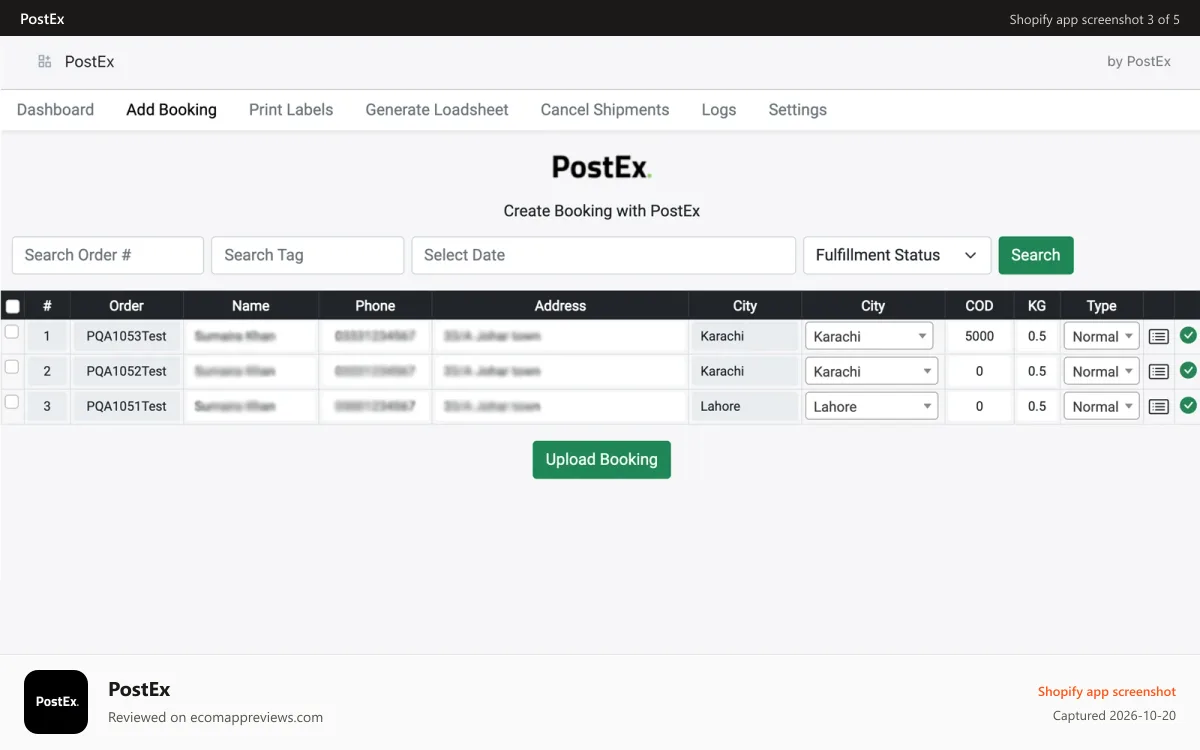Click KG weight field for PQA1051Test
Screen dimensions: 1200x750
[1037, 406]
